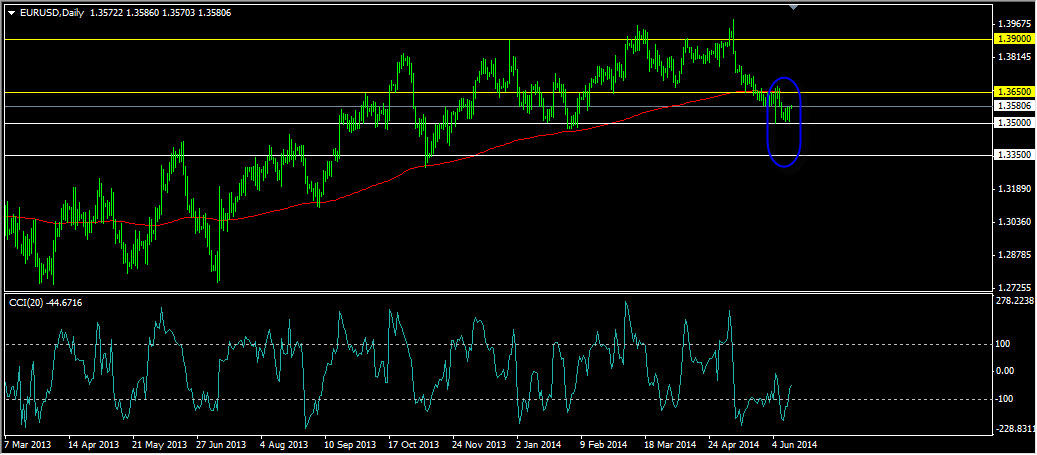The height and width of the screenshot is (455, 1037).
Task: Click the current price label 1.35806
Action: click(x=1017, y=106)
